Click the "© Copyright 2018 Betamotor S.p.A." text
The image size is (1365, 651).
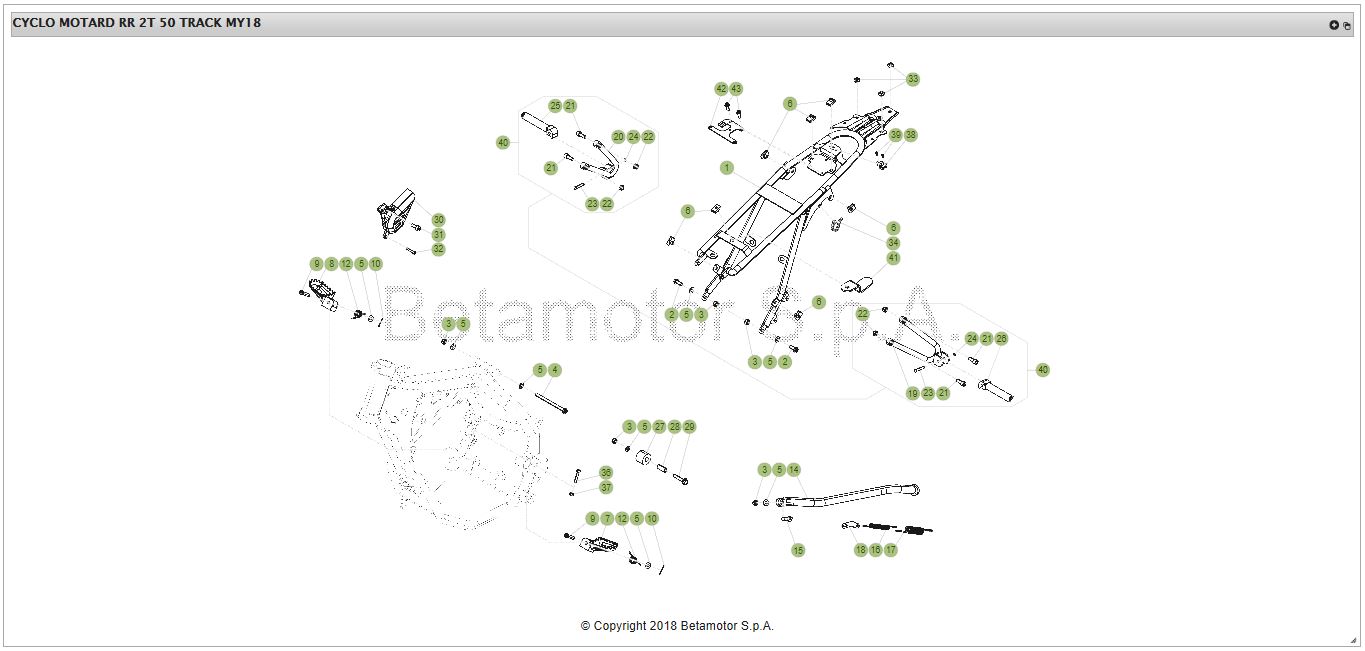tap(677, 626)
